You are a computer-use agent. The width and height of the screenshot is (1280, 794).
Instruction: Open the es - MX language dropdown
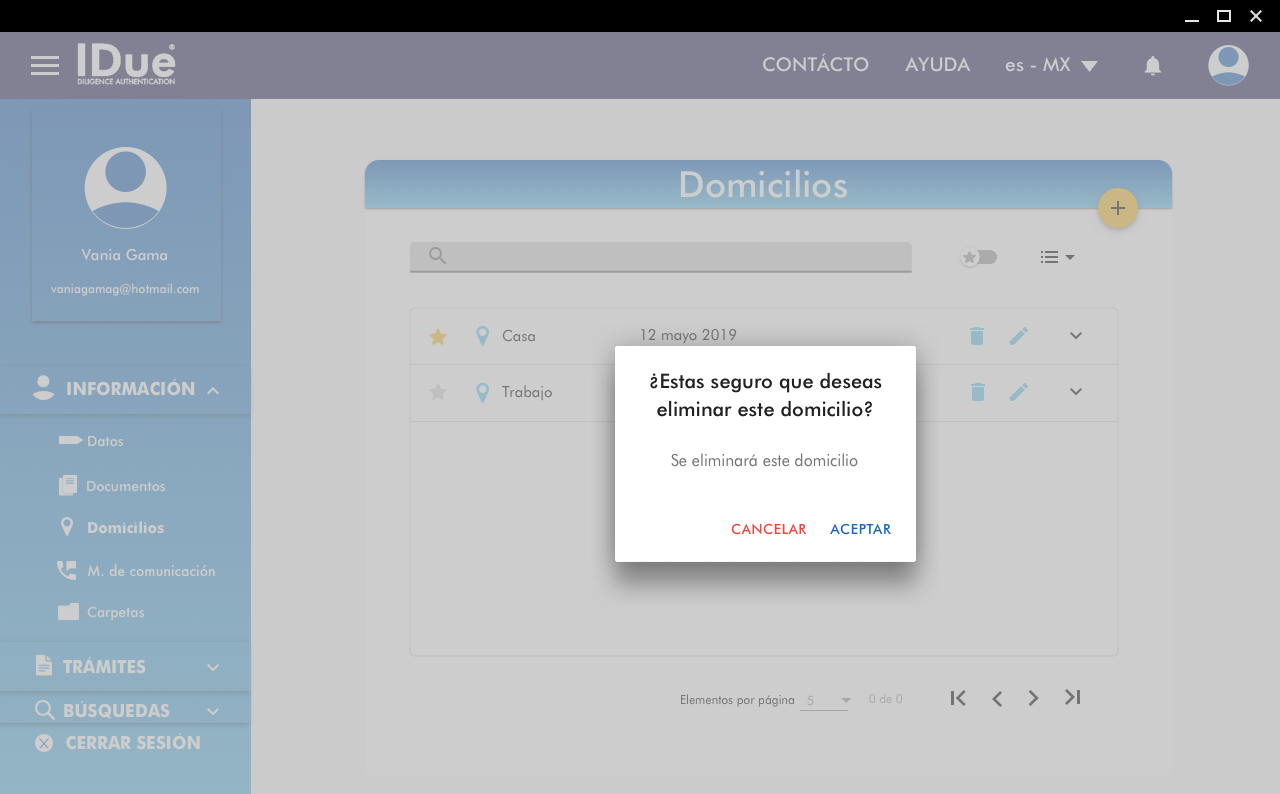pos(1051,66)
